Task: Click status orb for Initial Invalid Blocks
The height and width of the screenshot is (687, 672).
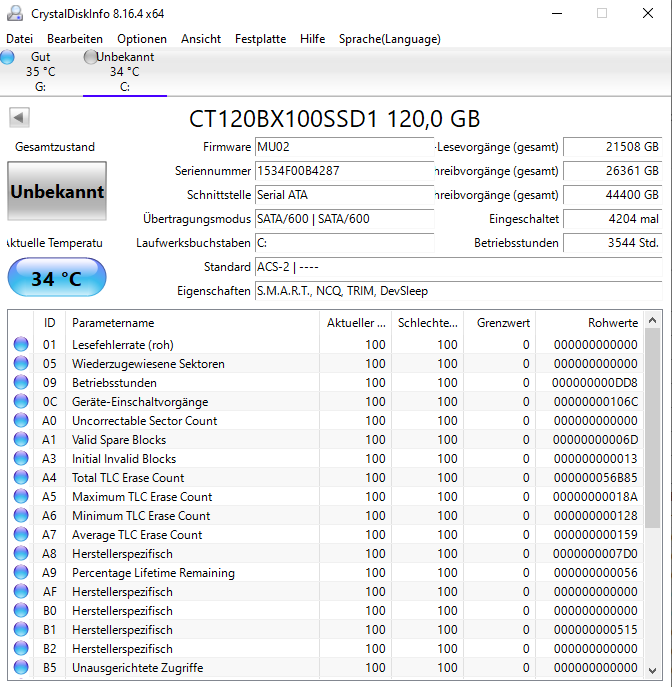Action: (21, 458)
